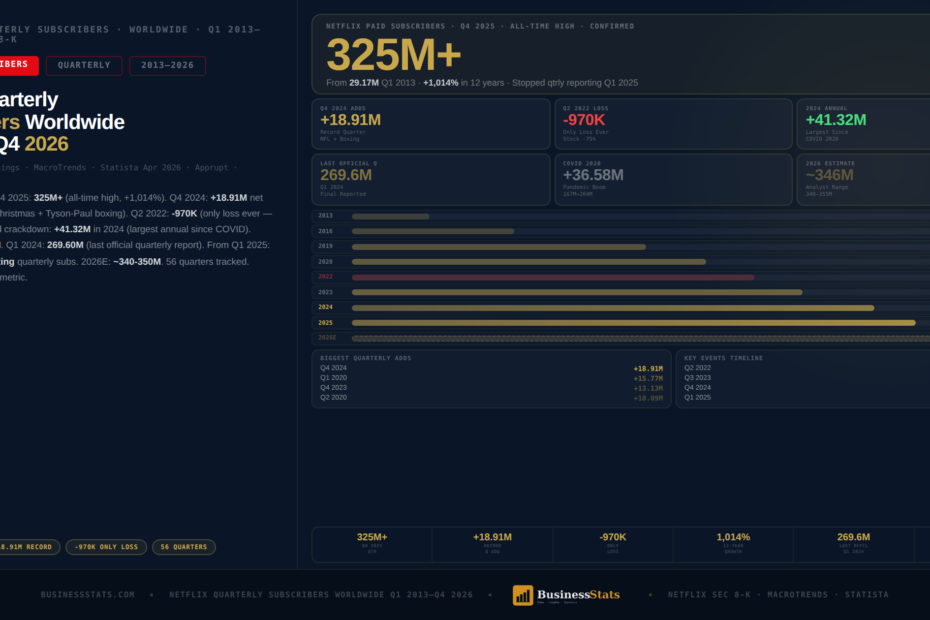This screenshot has width=930, height=620.
Task: Click the +10.09M value in the adds list
Action: [x=648, y=398]
